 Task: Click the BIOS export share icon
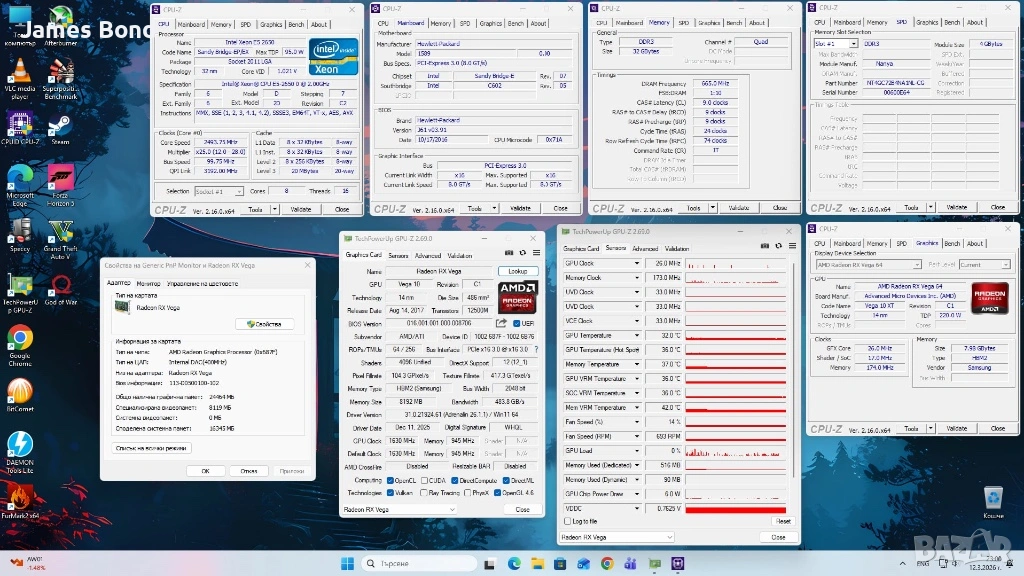[500, 323]
